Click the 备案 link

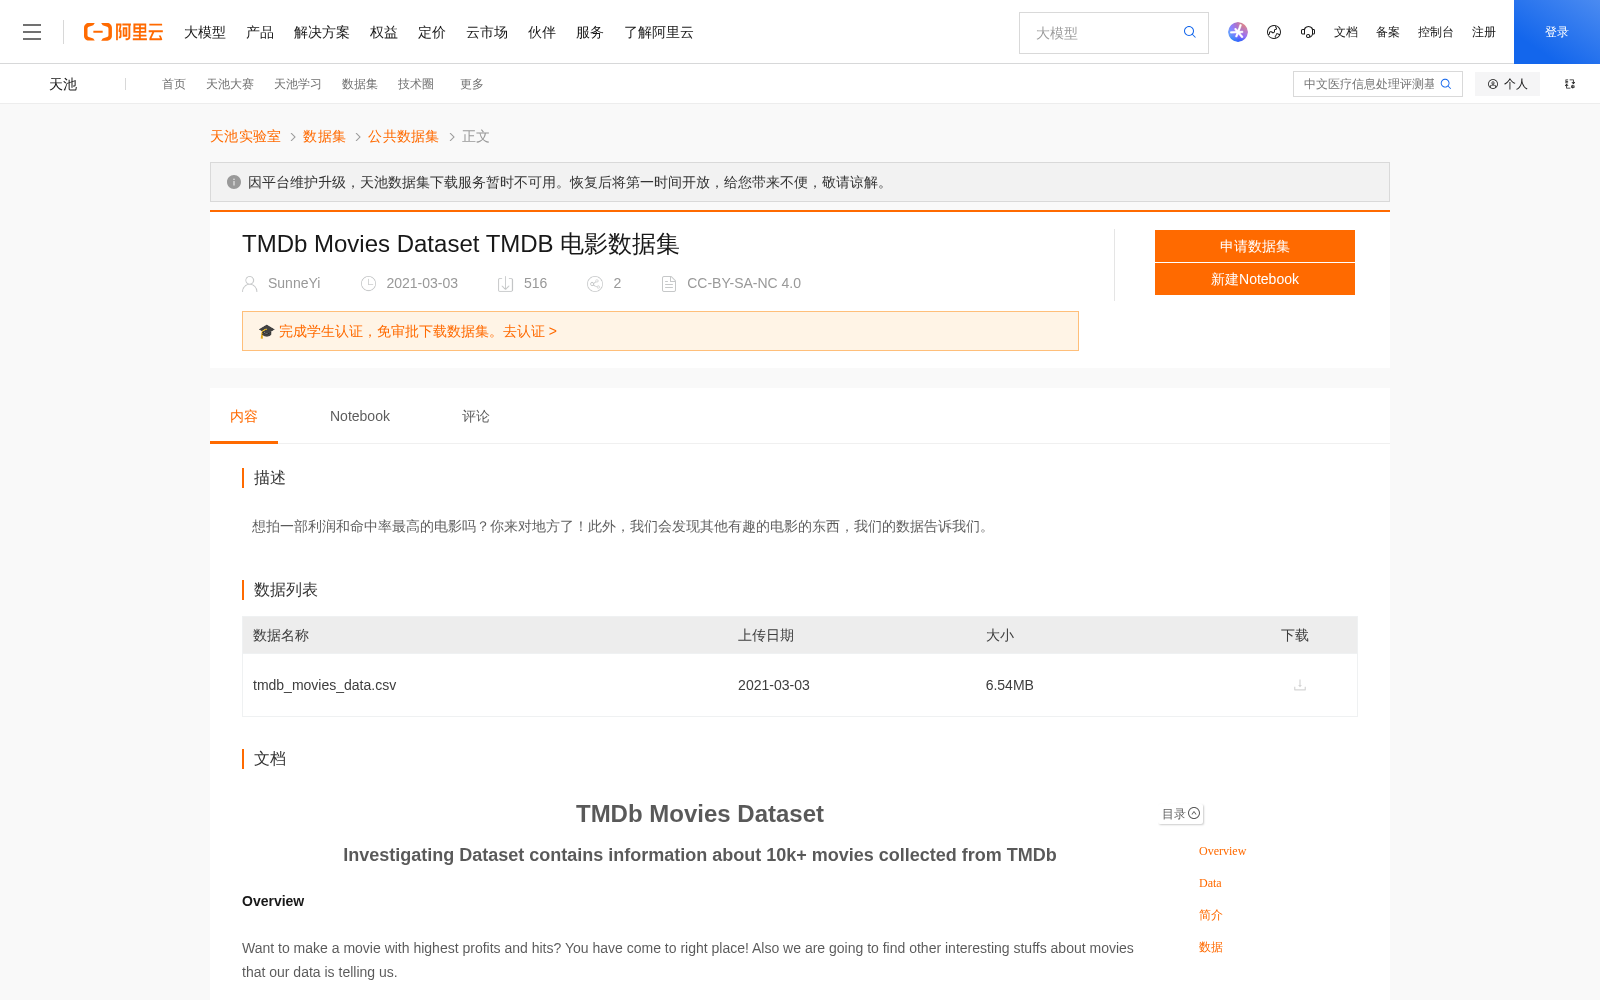(x=1388, y=32)
